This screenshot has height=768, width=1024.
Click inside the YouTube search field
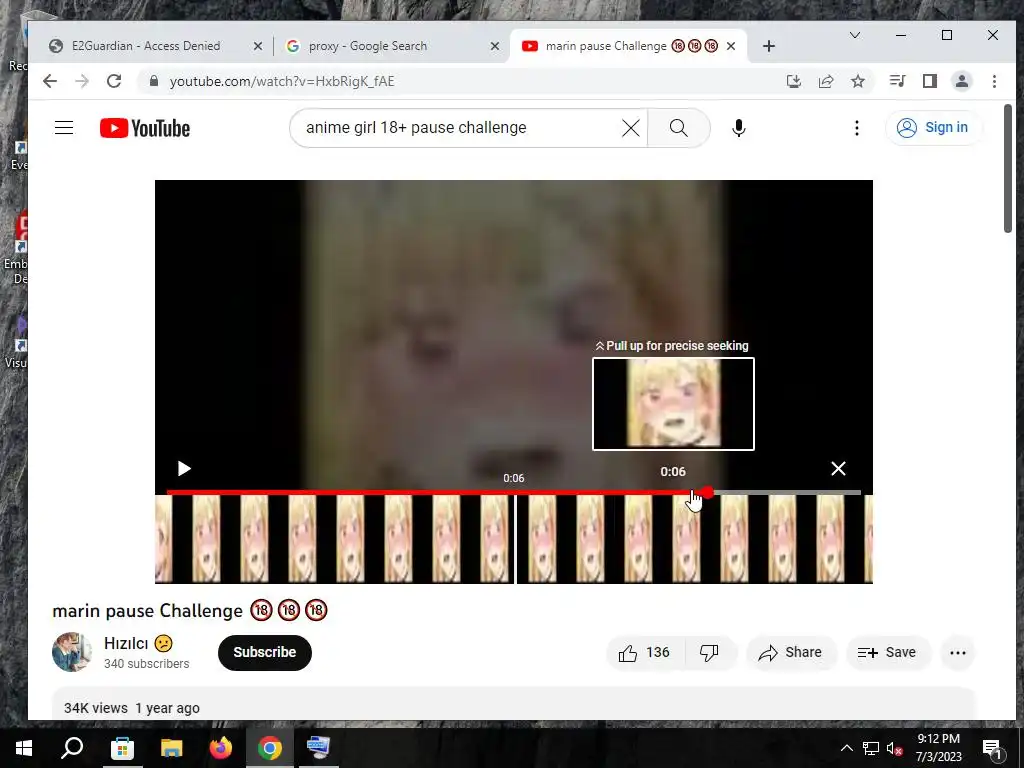coord(457,128)
